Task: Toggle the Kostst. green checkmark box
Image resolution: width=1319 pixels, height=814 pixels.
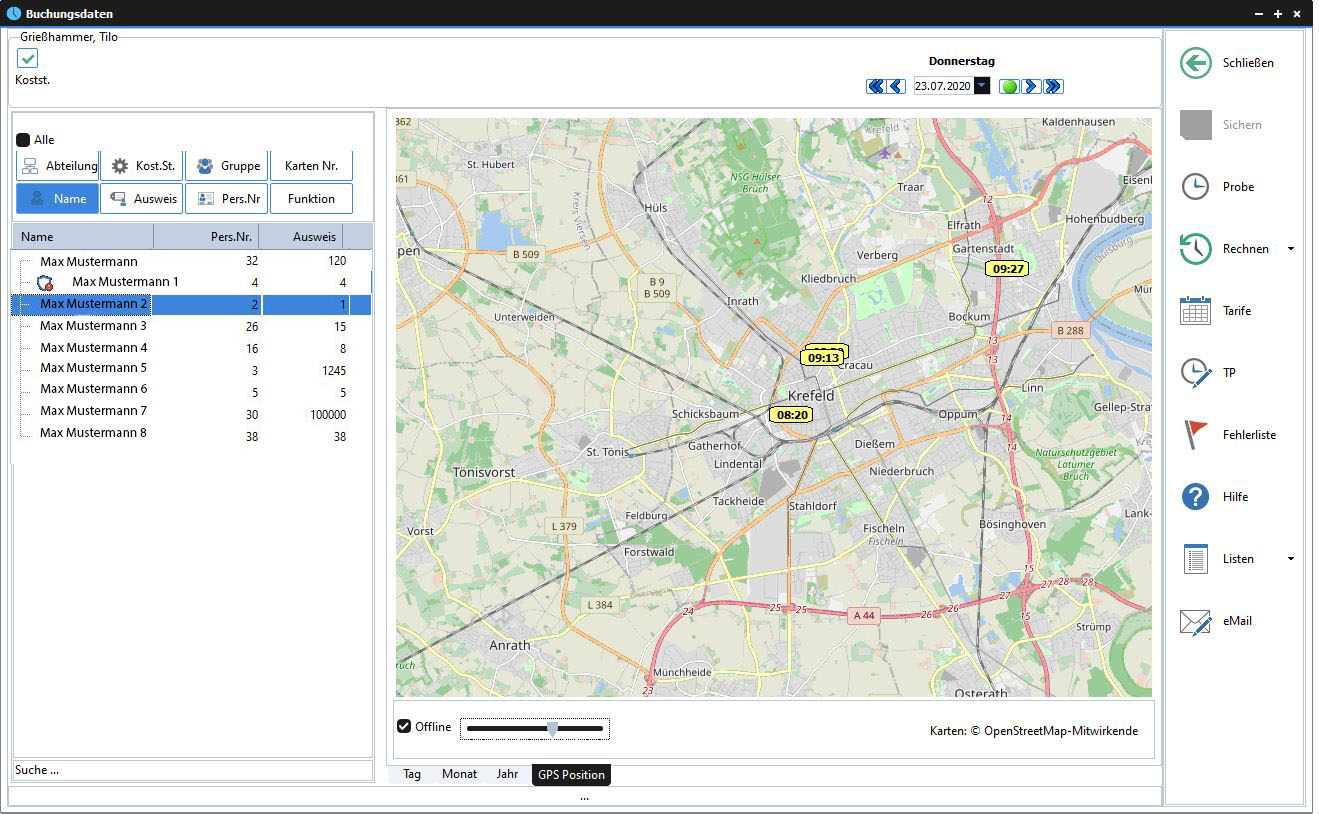Action: [x=28, y=59]
